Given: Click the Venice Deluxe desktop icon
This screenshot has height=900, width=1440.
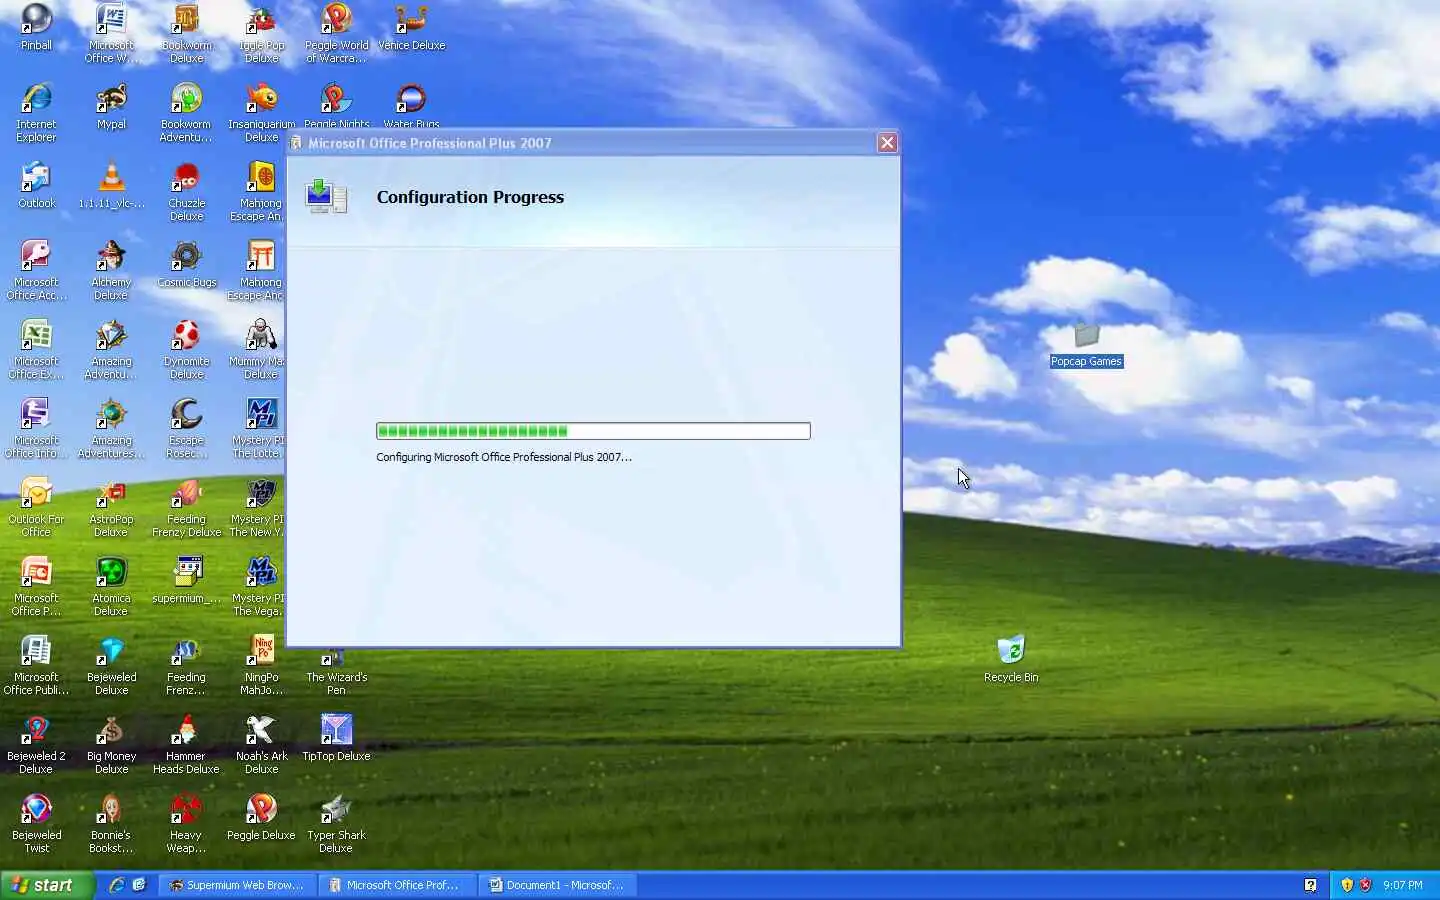Looking at the screenshot, I should 411,28.
